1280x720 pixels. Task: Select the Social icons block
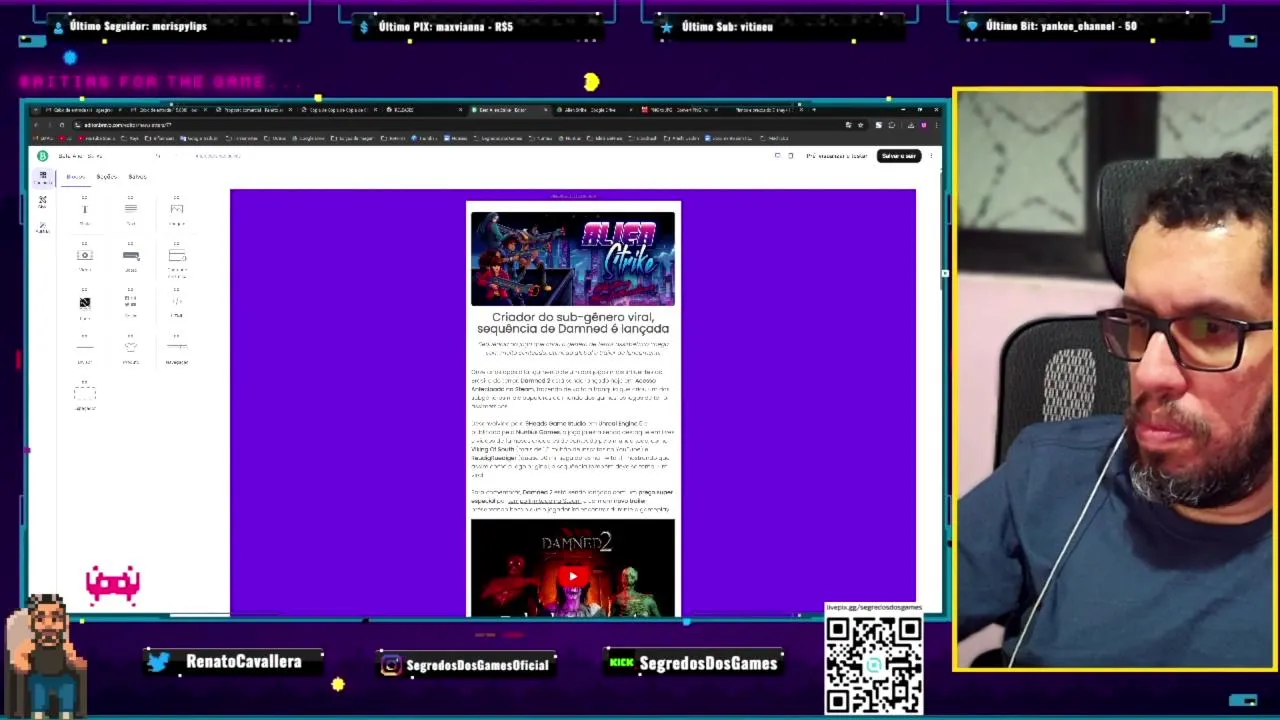coord(131,301)
